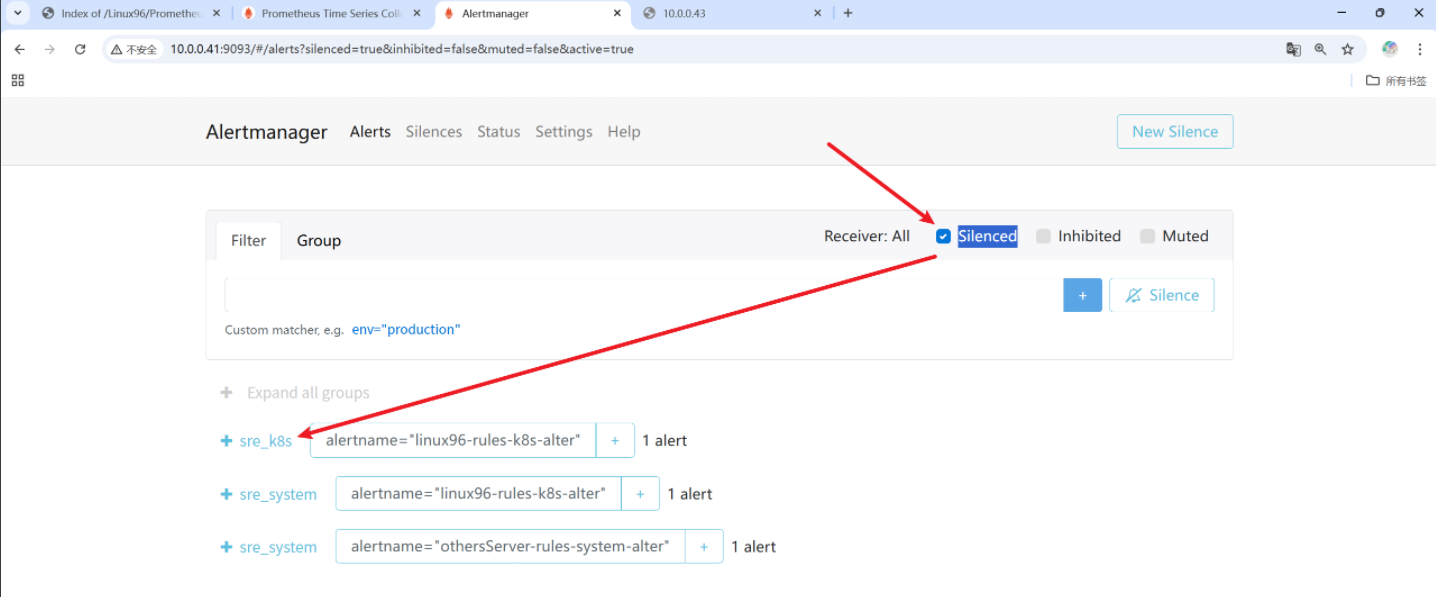Bookmark this page with star icon
This screenshot has height=597, width=1436.
point(1347,49)
